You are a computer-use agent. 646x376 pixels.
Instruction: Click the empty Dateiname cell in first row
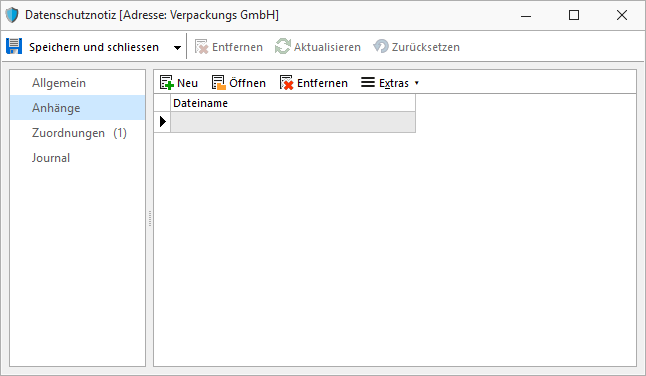coord(293,122)
